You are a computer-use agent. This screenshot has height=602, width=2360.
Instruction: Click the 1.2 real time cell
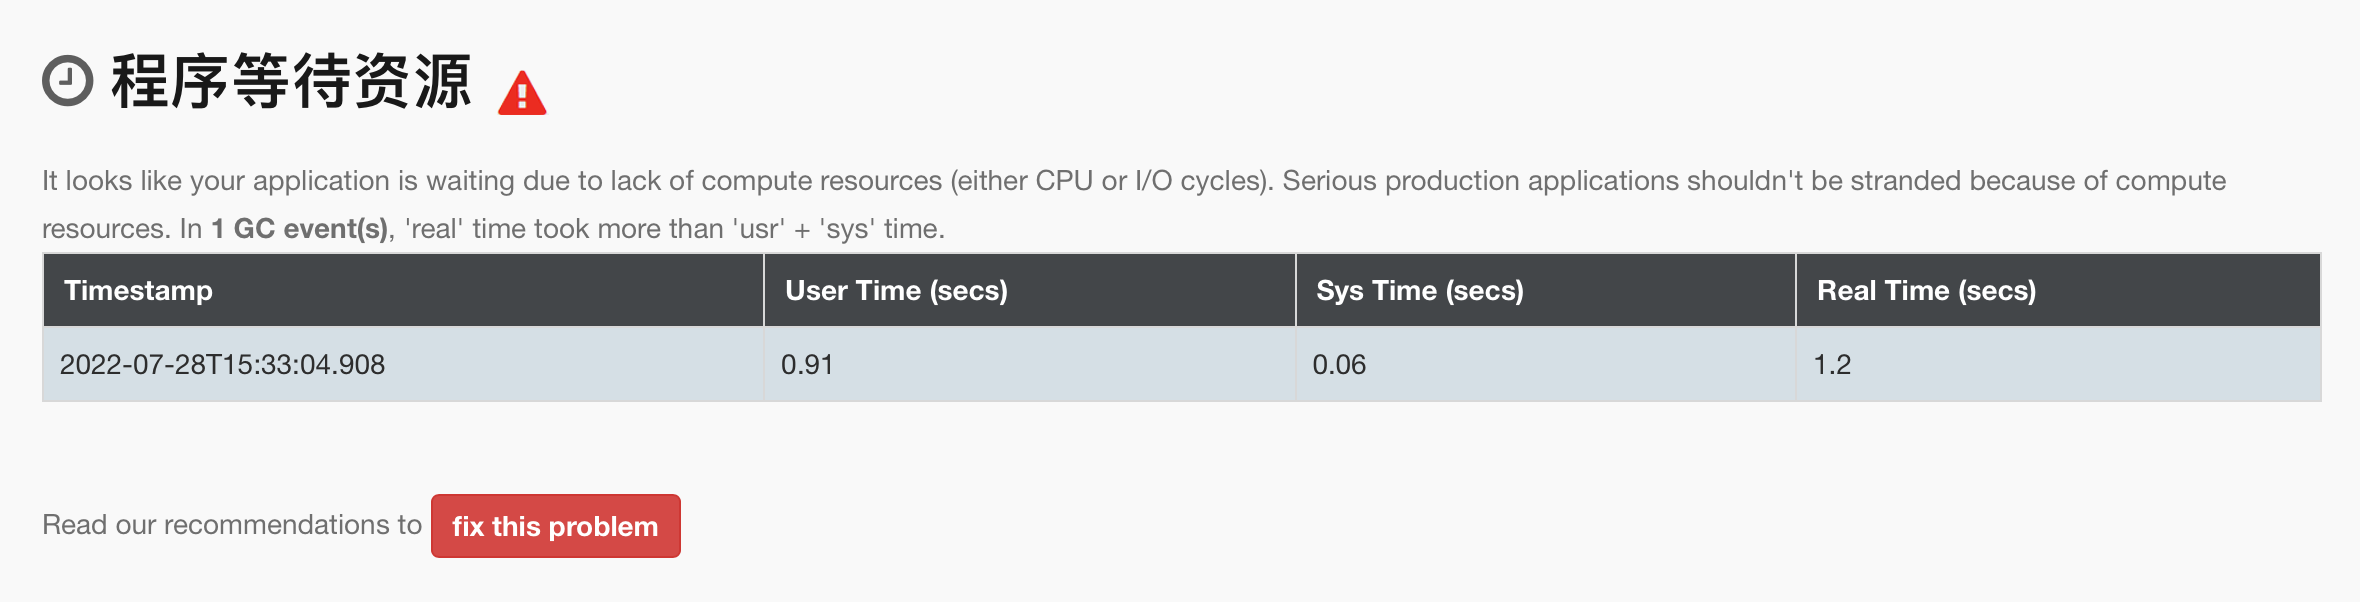(x=2058, y=364)
